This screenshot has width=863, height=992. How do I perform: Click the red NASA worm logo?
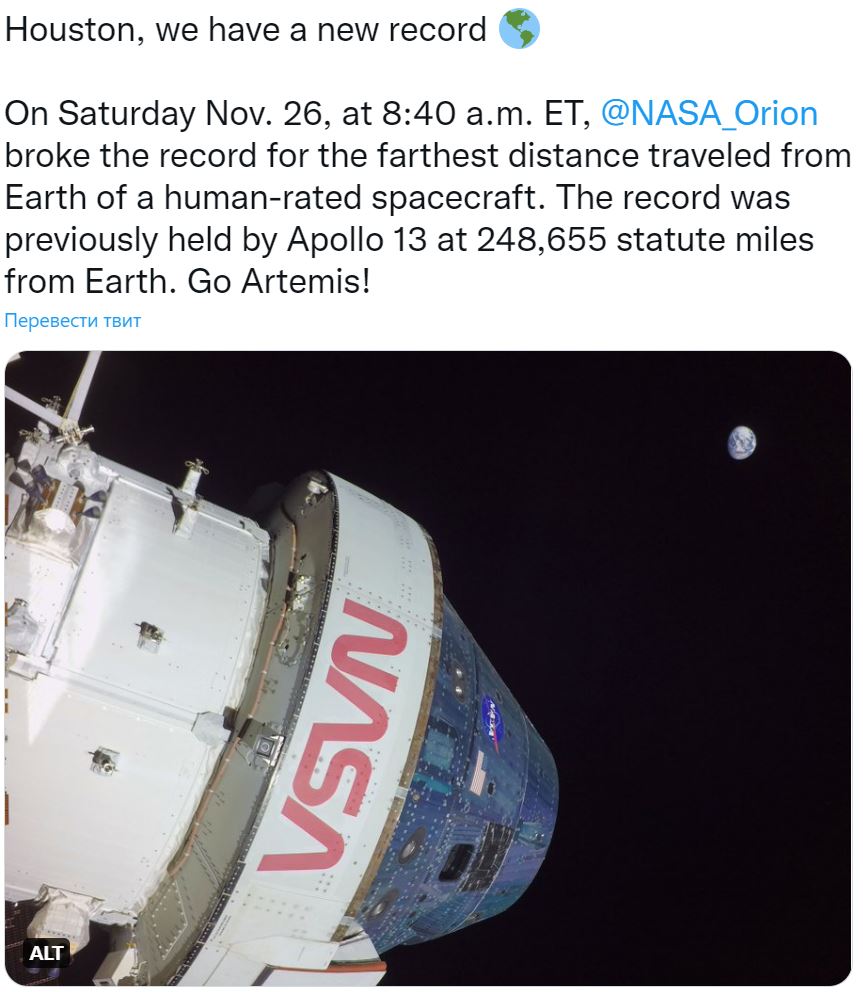pos(340,736)
